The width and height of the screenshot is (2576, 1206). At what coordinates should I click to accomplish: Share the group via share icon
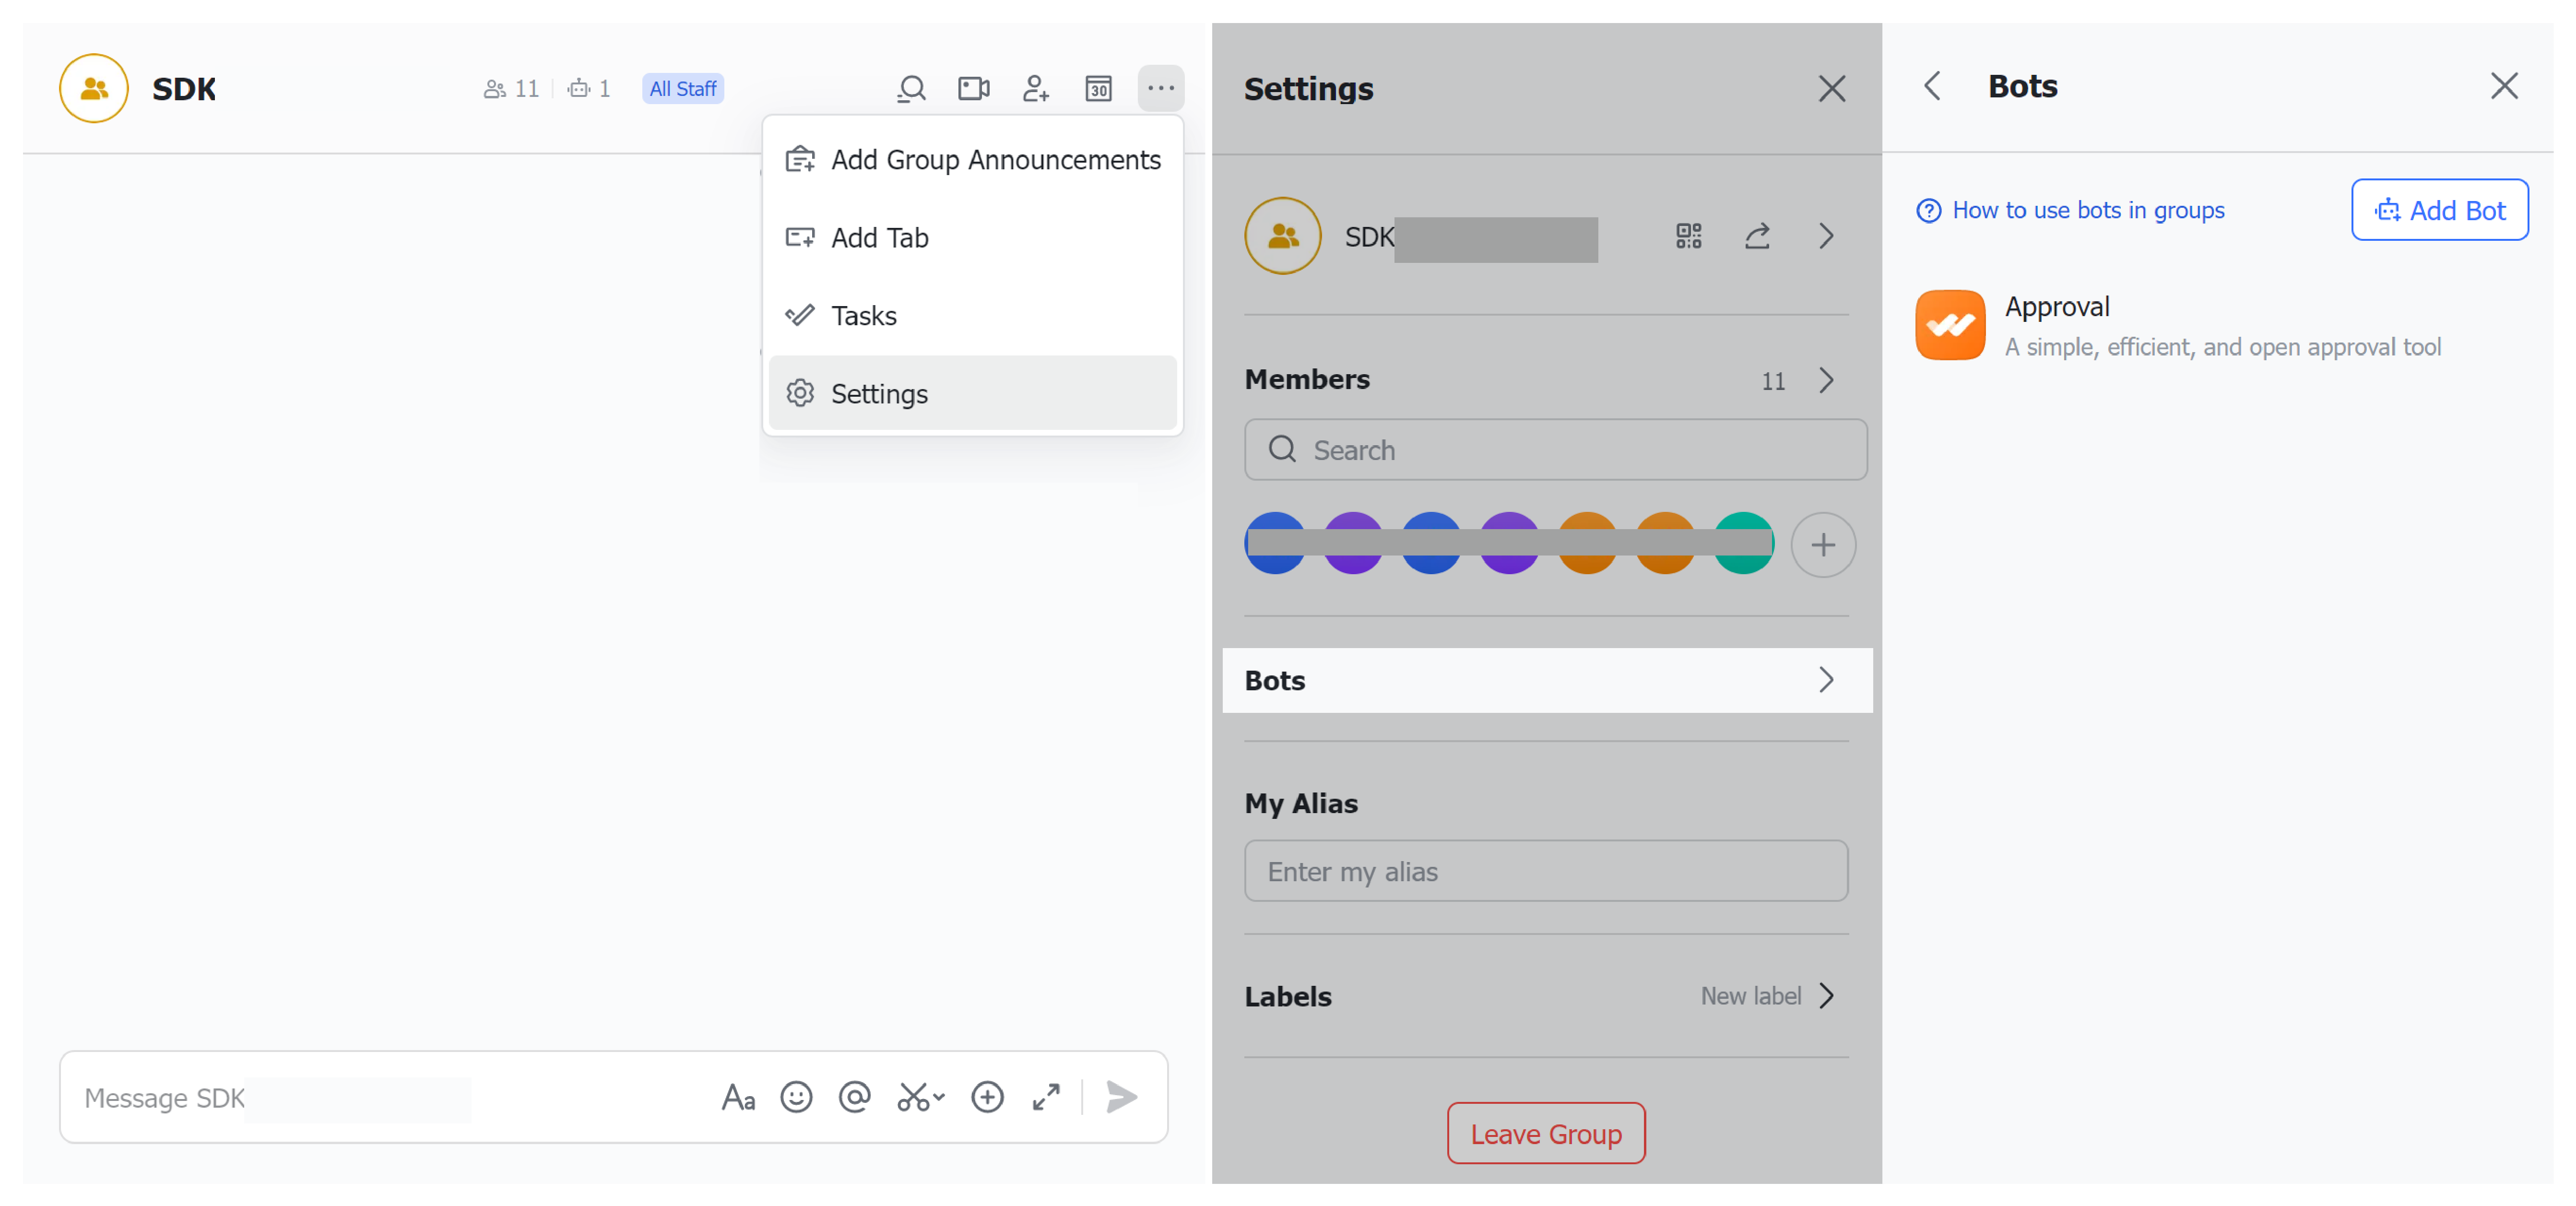coord(1757,236)
